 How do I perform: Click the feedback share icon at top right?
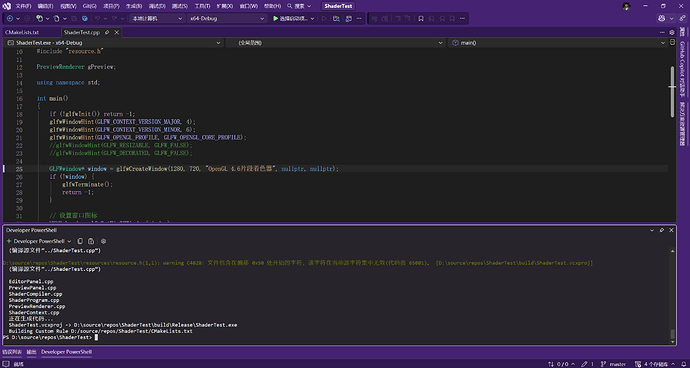pyautogui.click(x=683, y=18)
